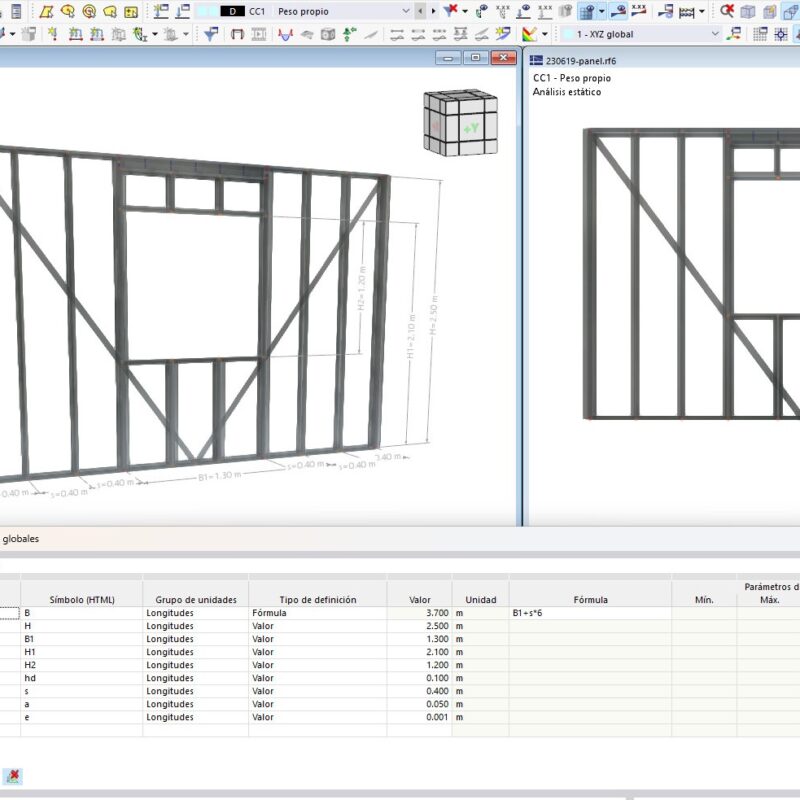This screenshot has width=800, height=800.
Task: Select the value cell 2.500 for H
Action: [419, 626]
